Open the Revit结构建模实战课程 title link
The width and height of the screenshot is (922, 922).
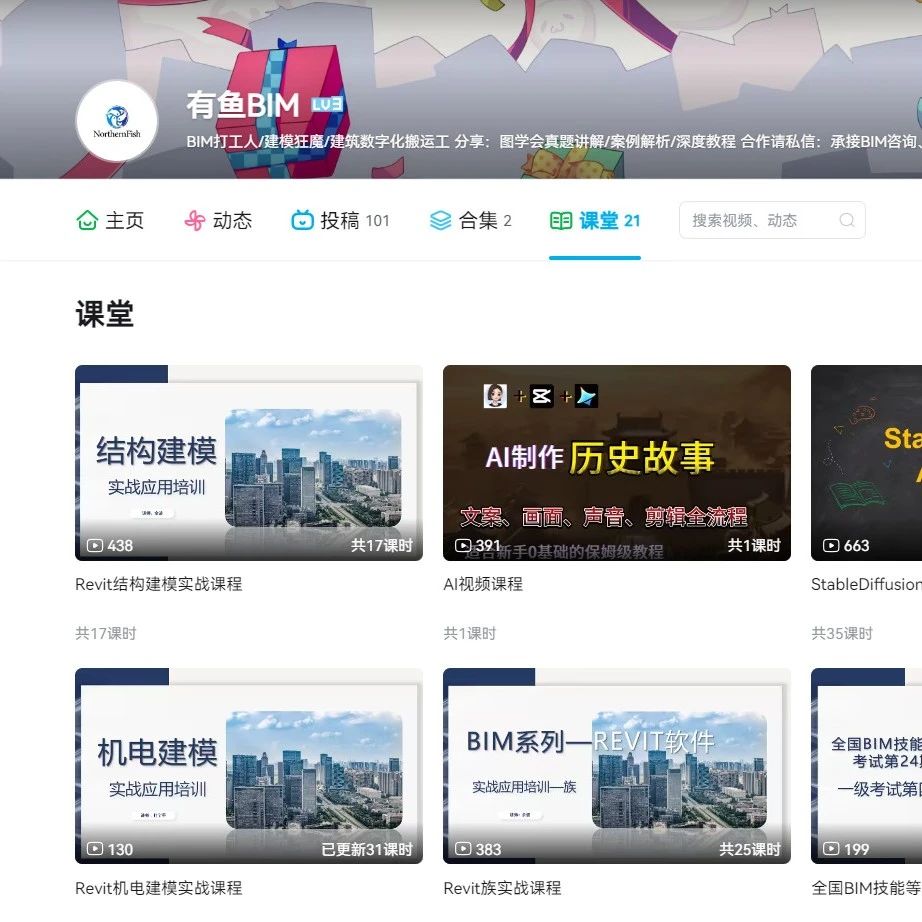159,584
